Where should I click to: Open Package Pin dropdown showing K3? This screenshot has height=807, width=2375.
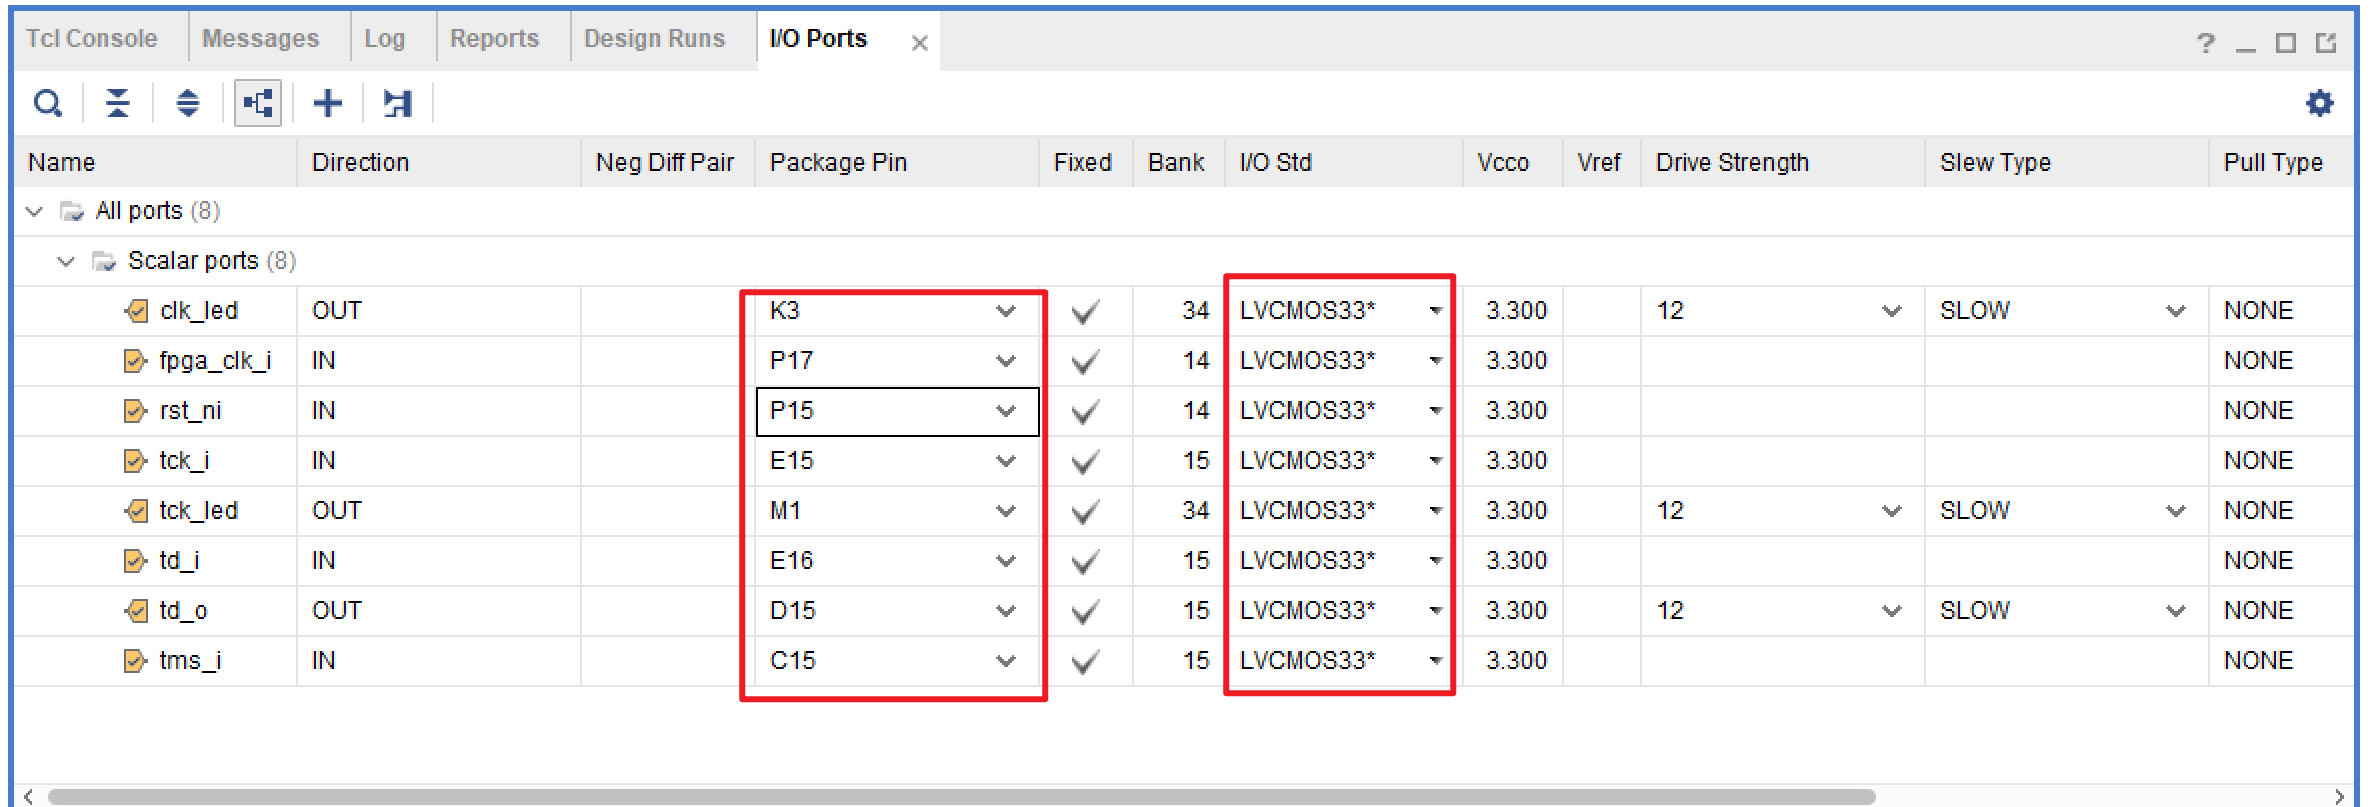pos(1006,311)
